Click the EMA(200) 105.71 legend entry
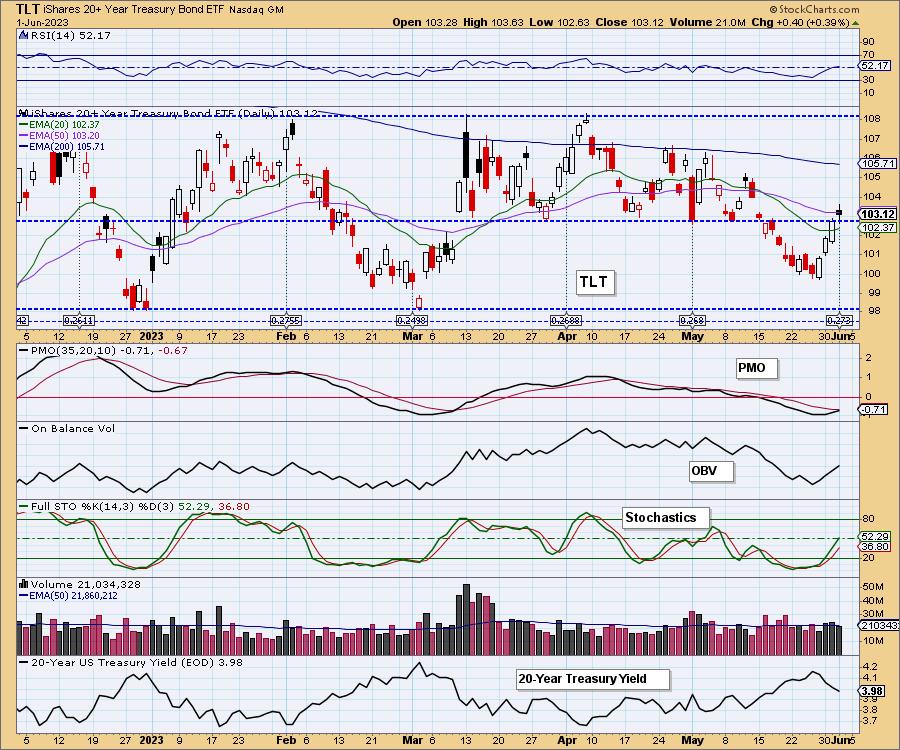 click(61, 146)
